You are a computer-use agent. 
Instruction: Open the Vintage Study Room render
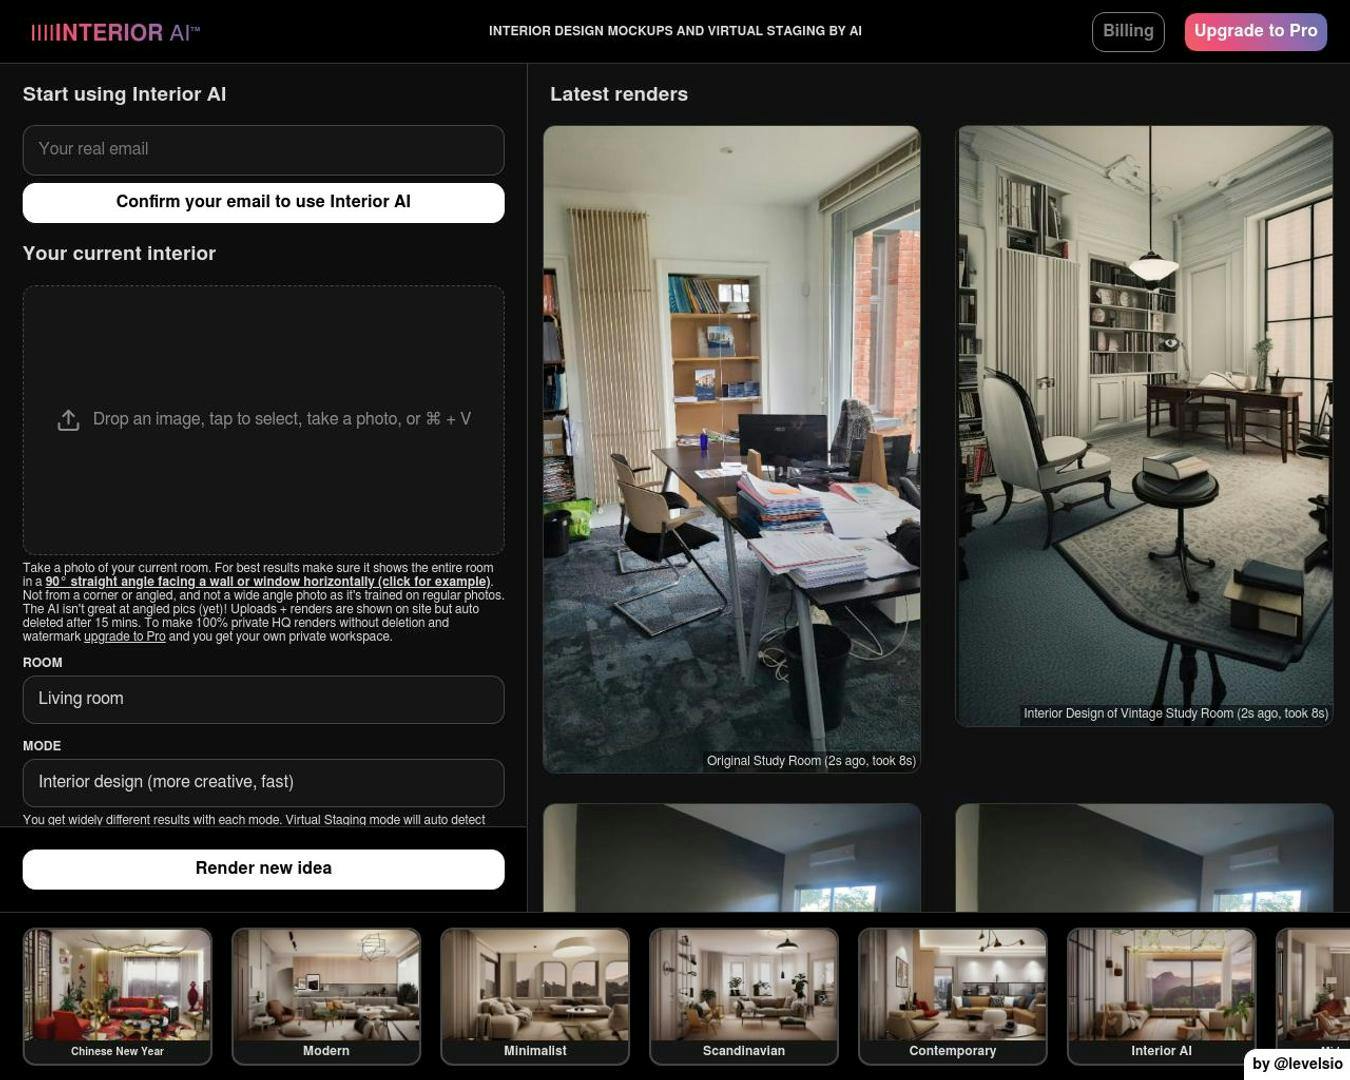click(x=1144, y=425)
